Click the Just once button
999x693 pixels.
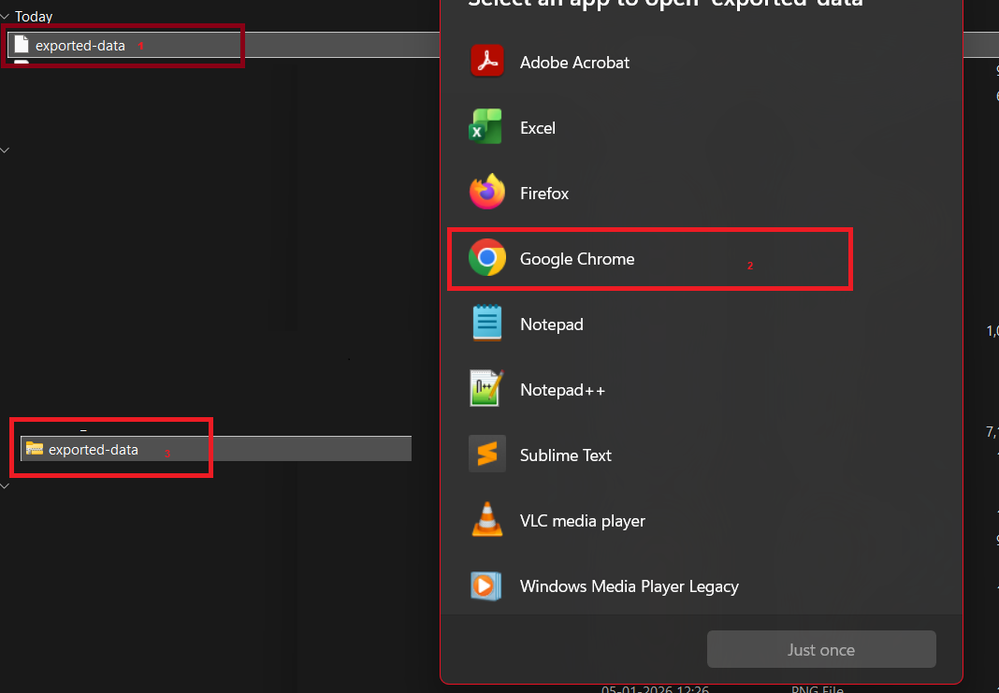coord(821,649)
